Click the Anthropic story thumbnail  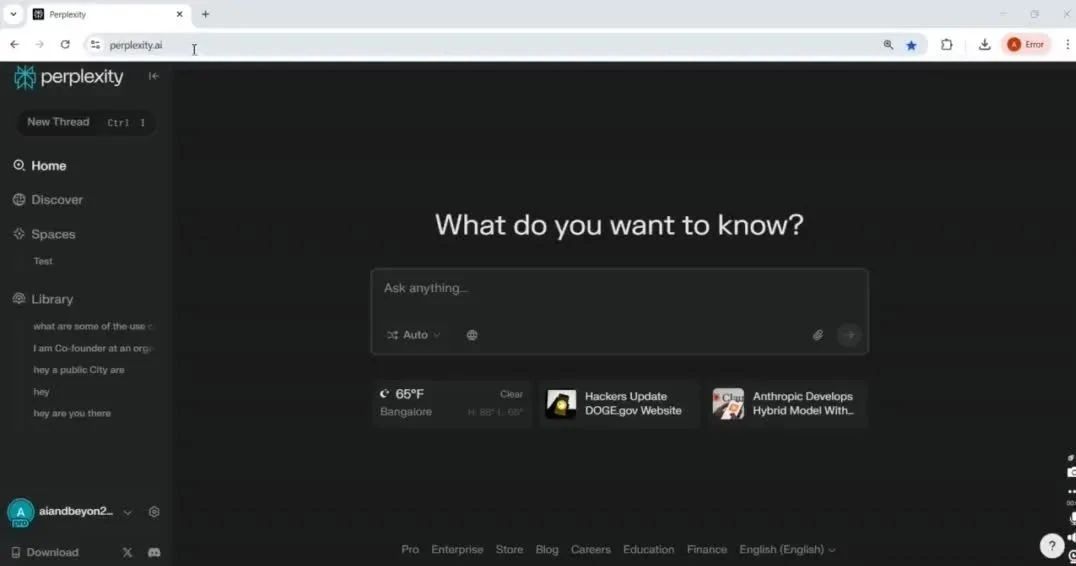click(x=728, y=403)
